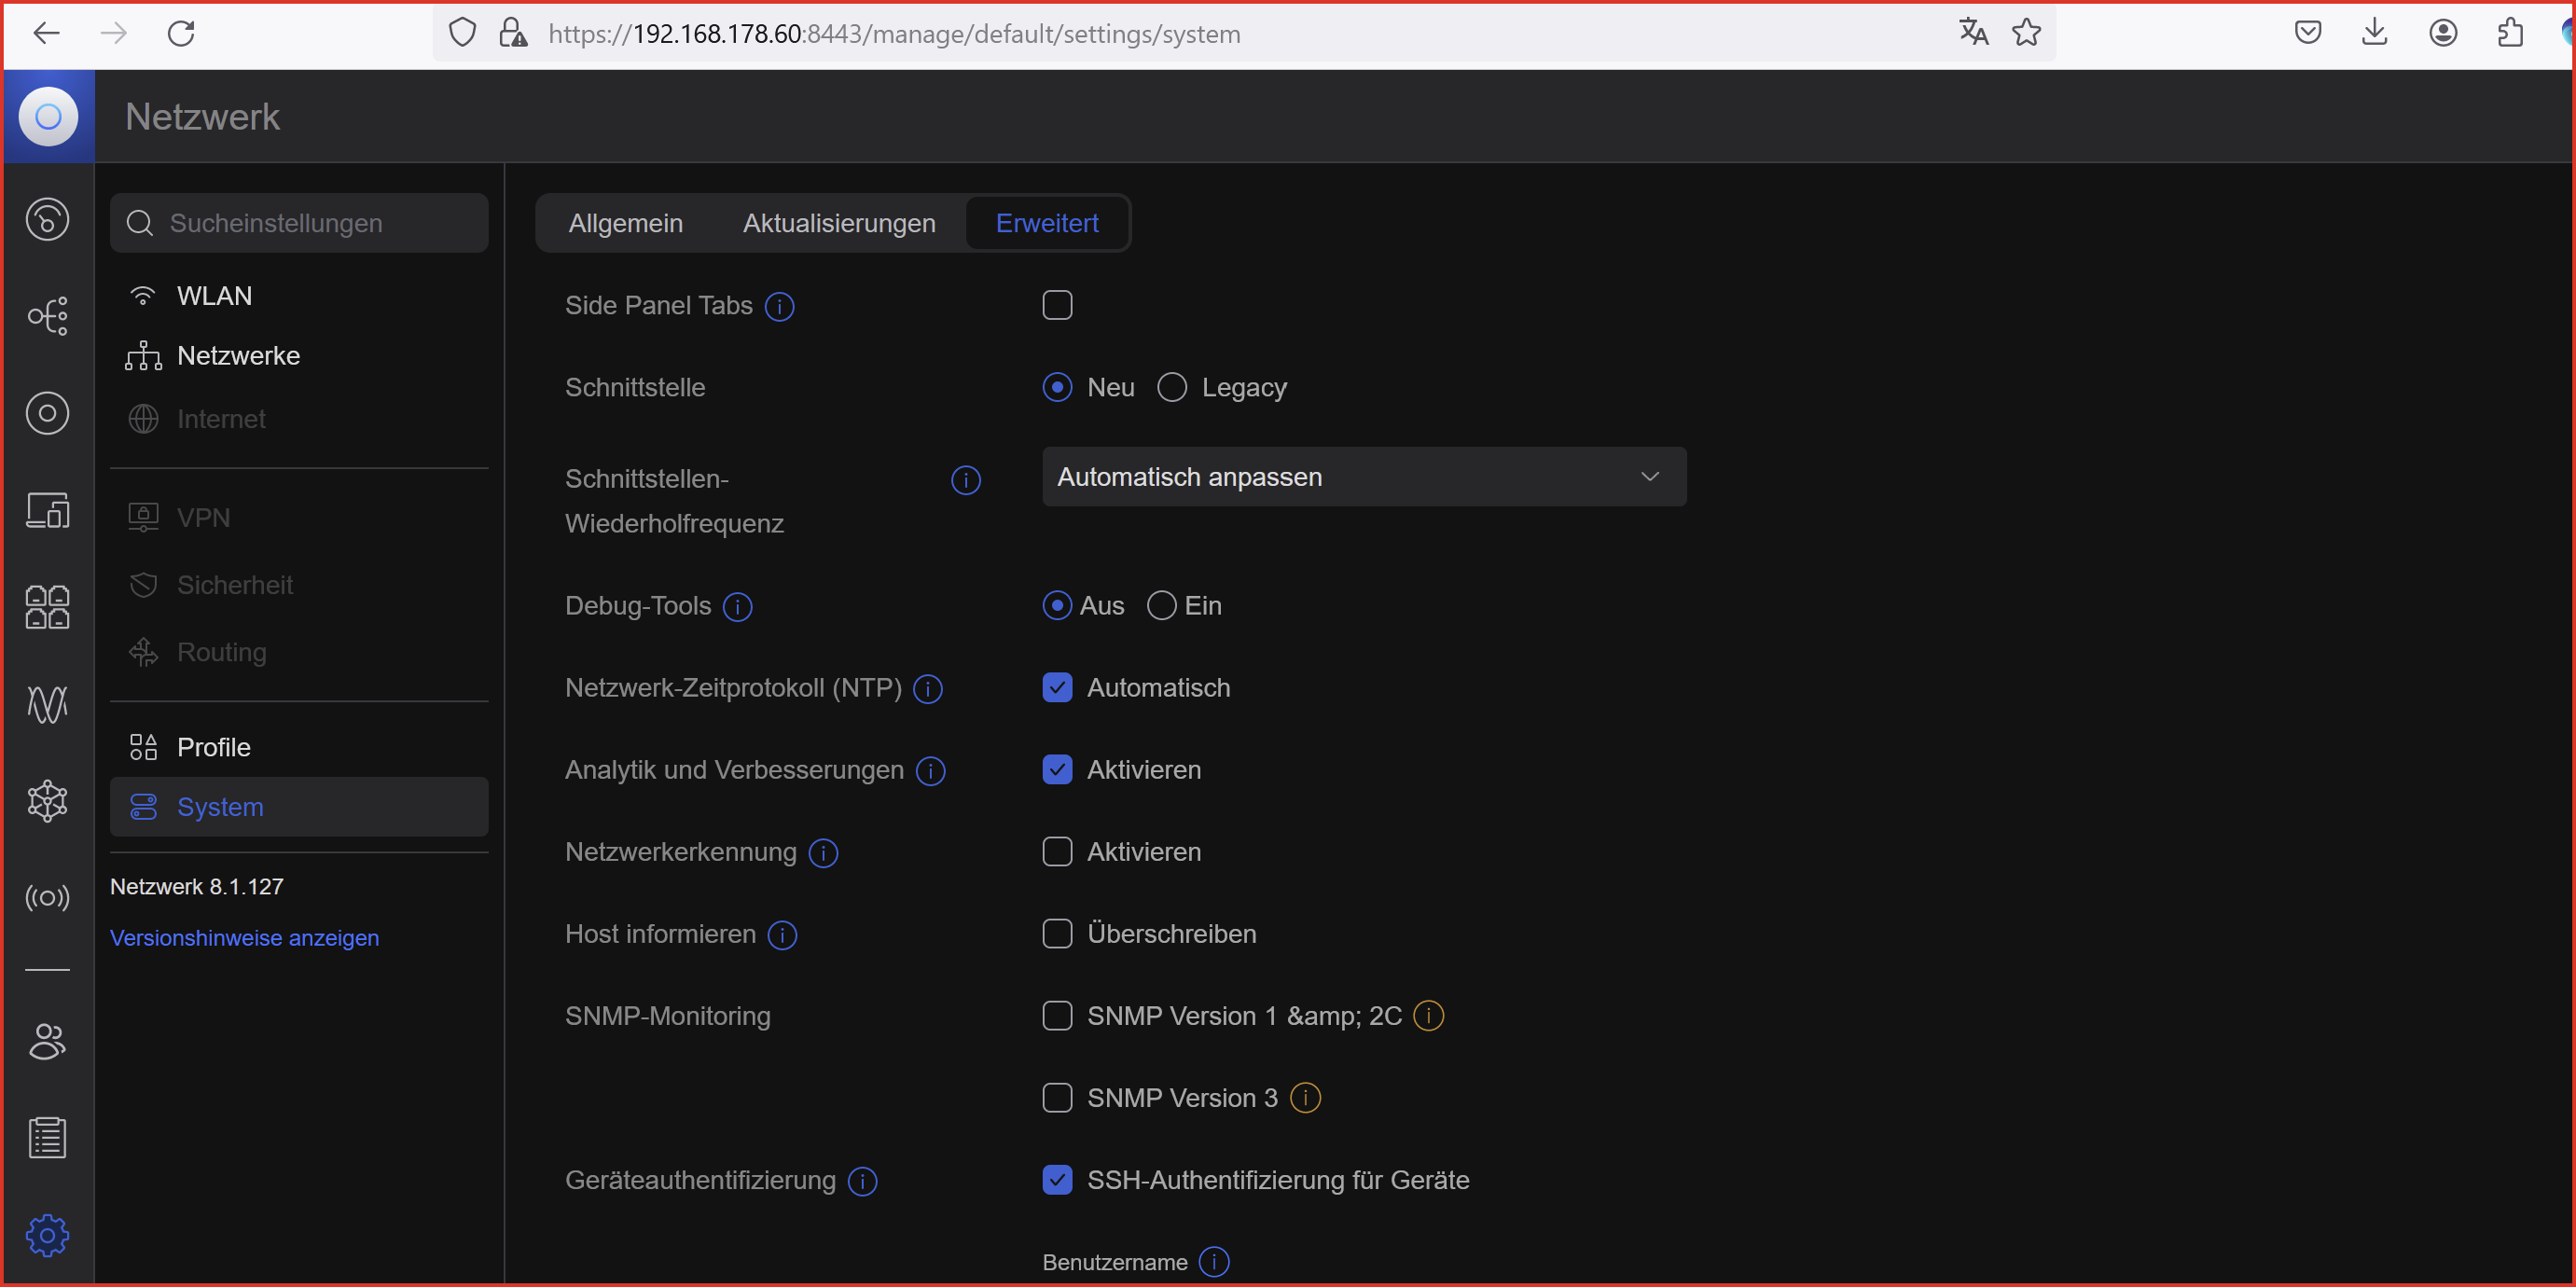Turn Debug-Tools to Ein
Viewport: 2576px width, 1287px height.
1161,606
